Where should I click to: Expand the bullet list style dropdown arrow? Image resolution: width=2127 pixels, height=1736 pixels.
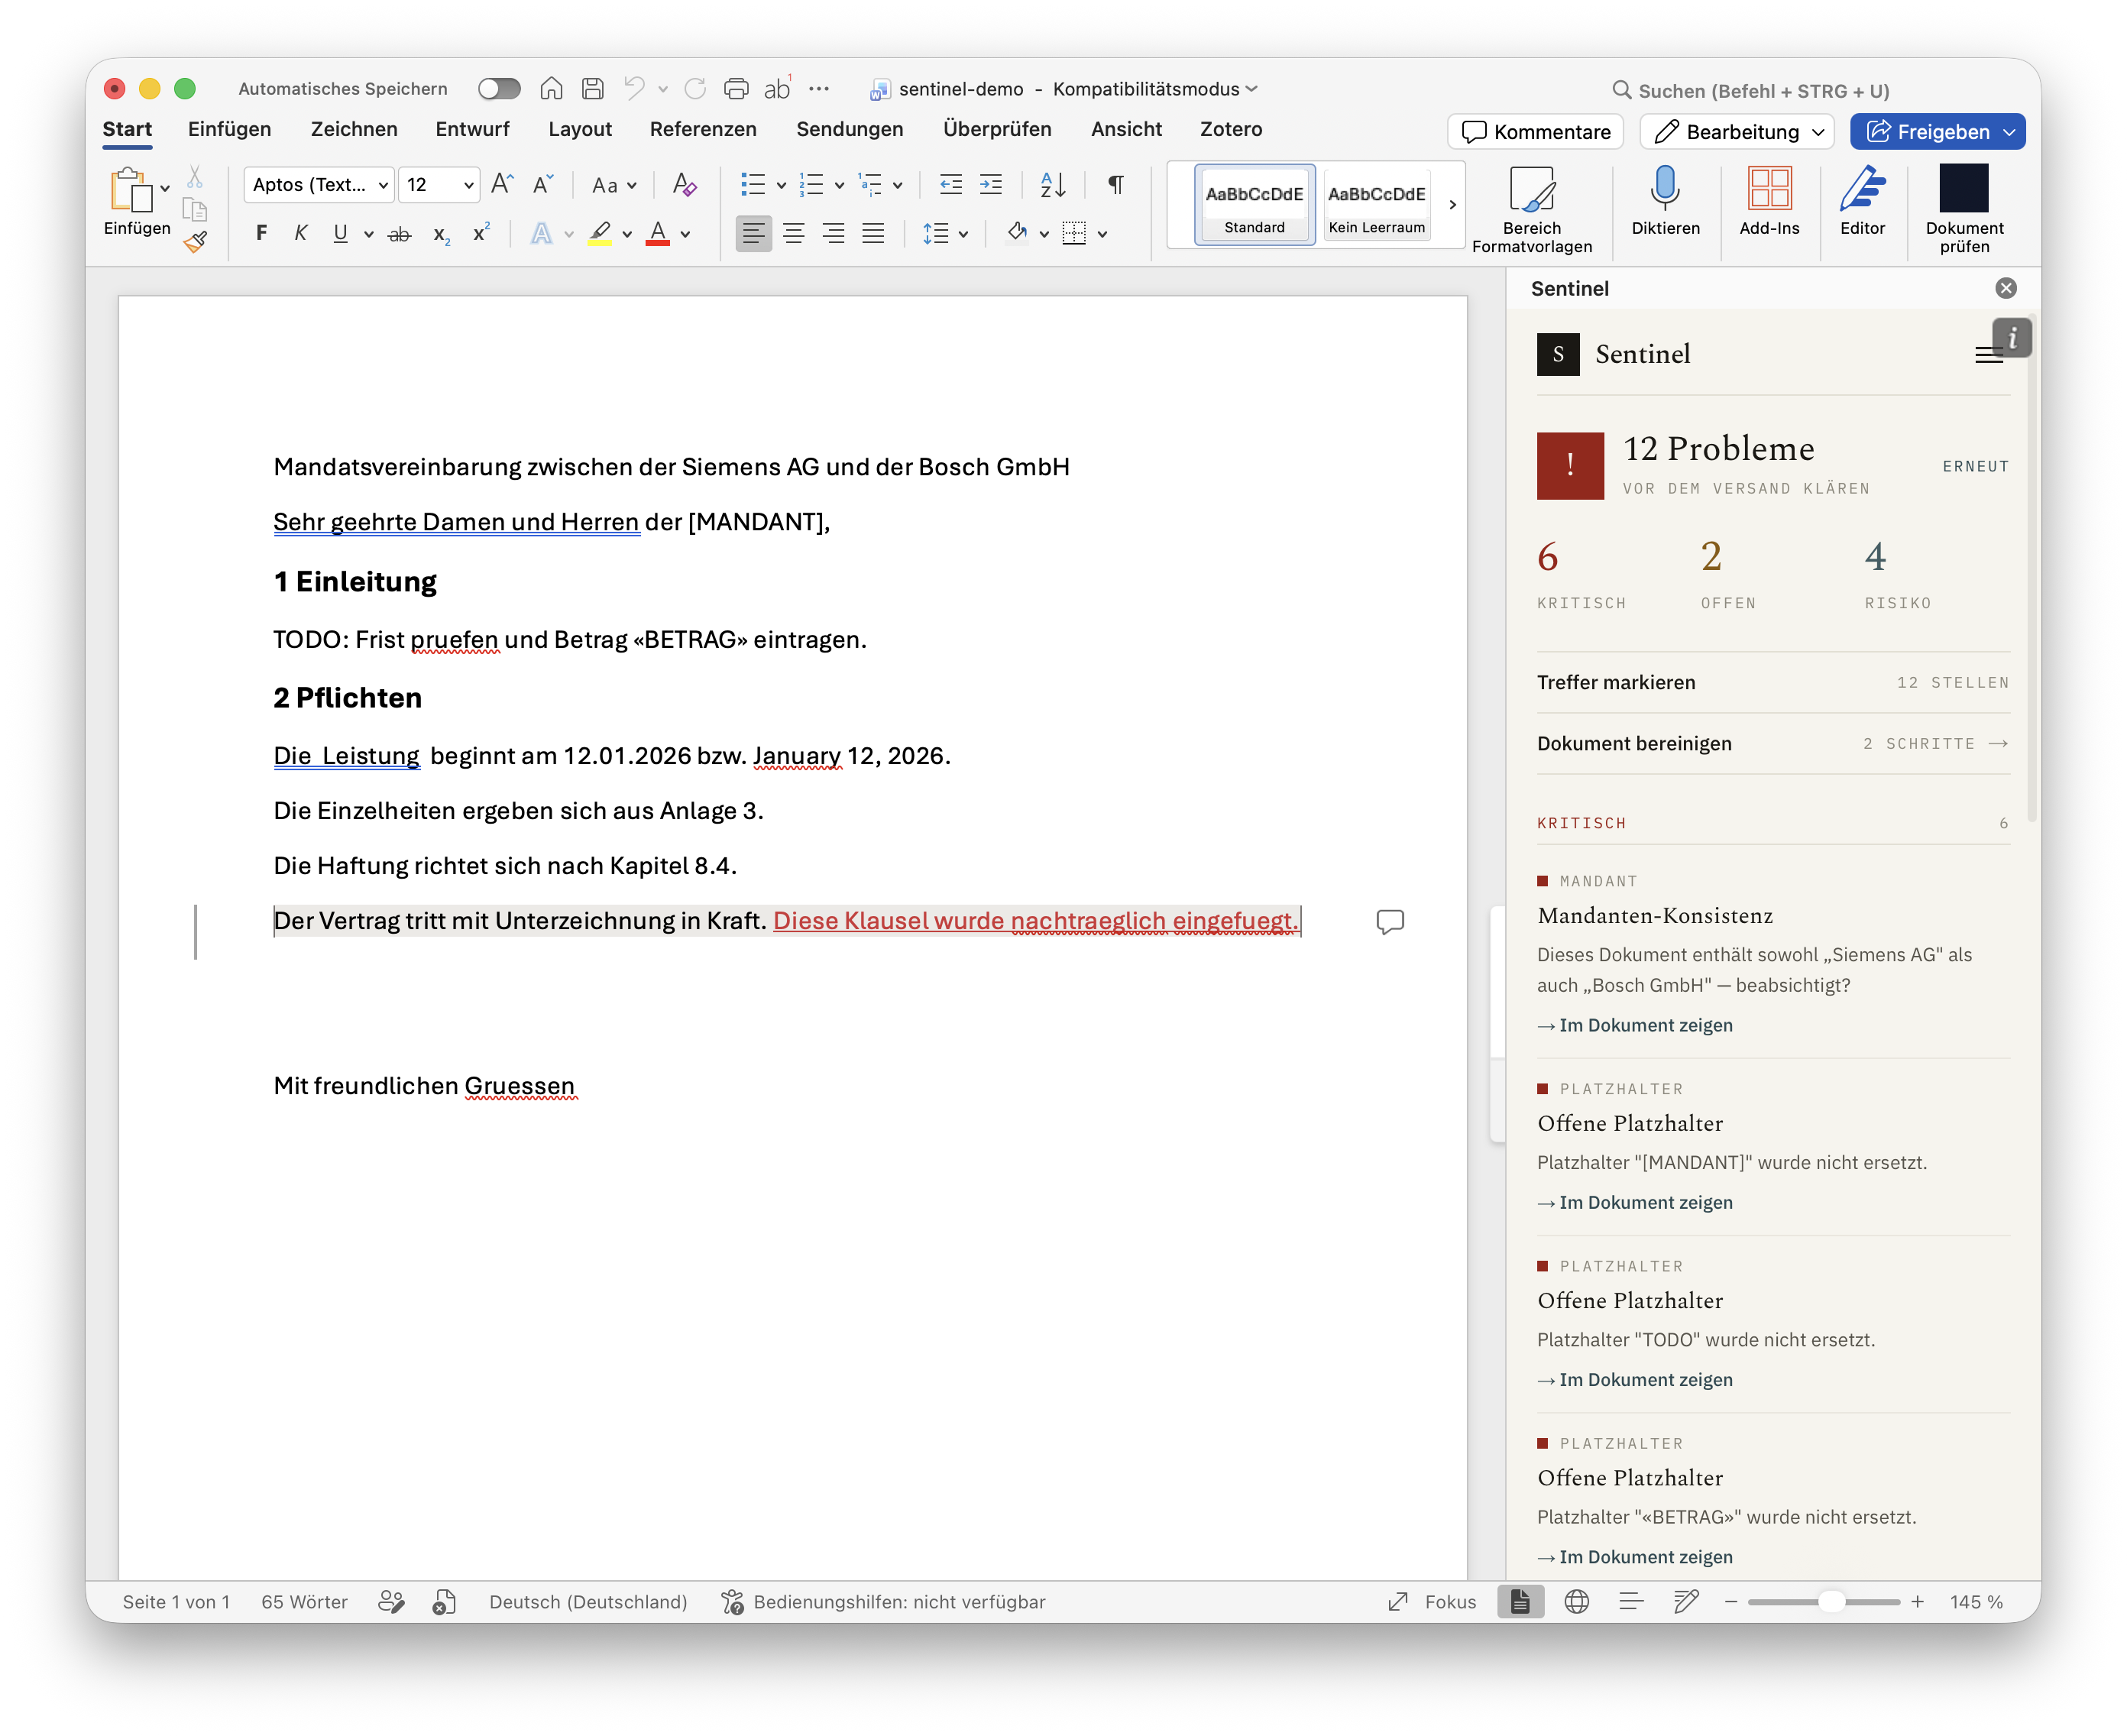pyautogui.click(x=781, y=185)
